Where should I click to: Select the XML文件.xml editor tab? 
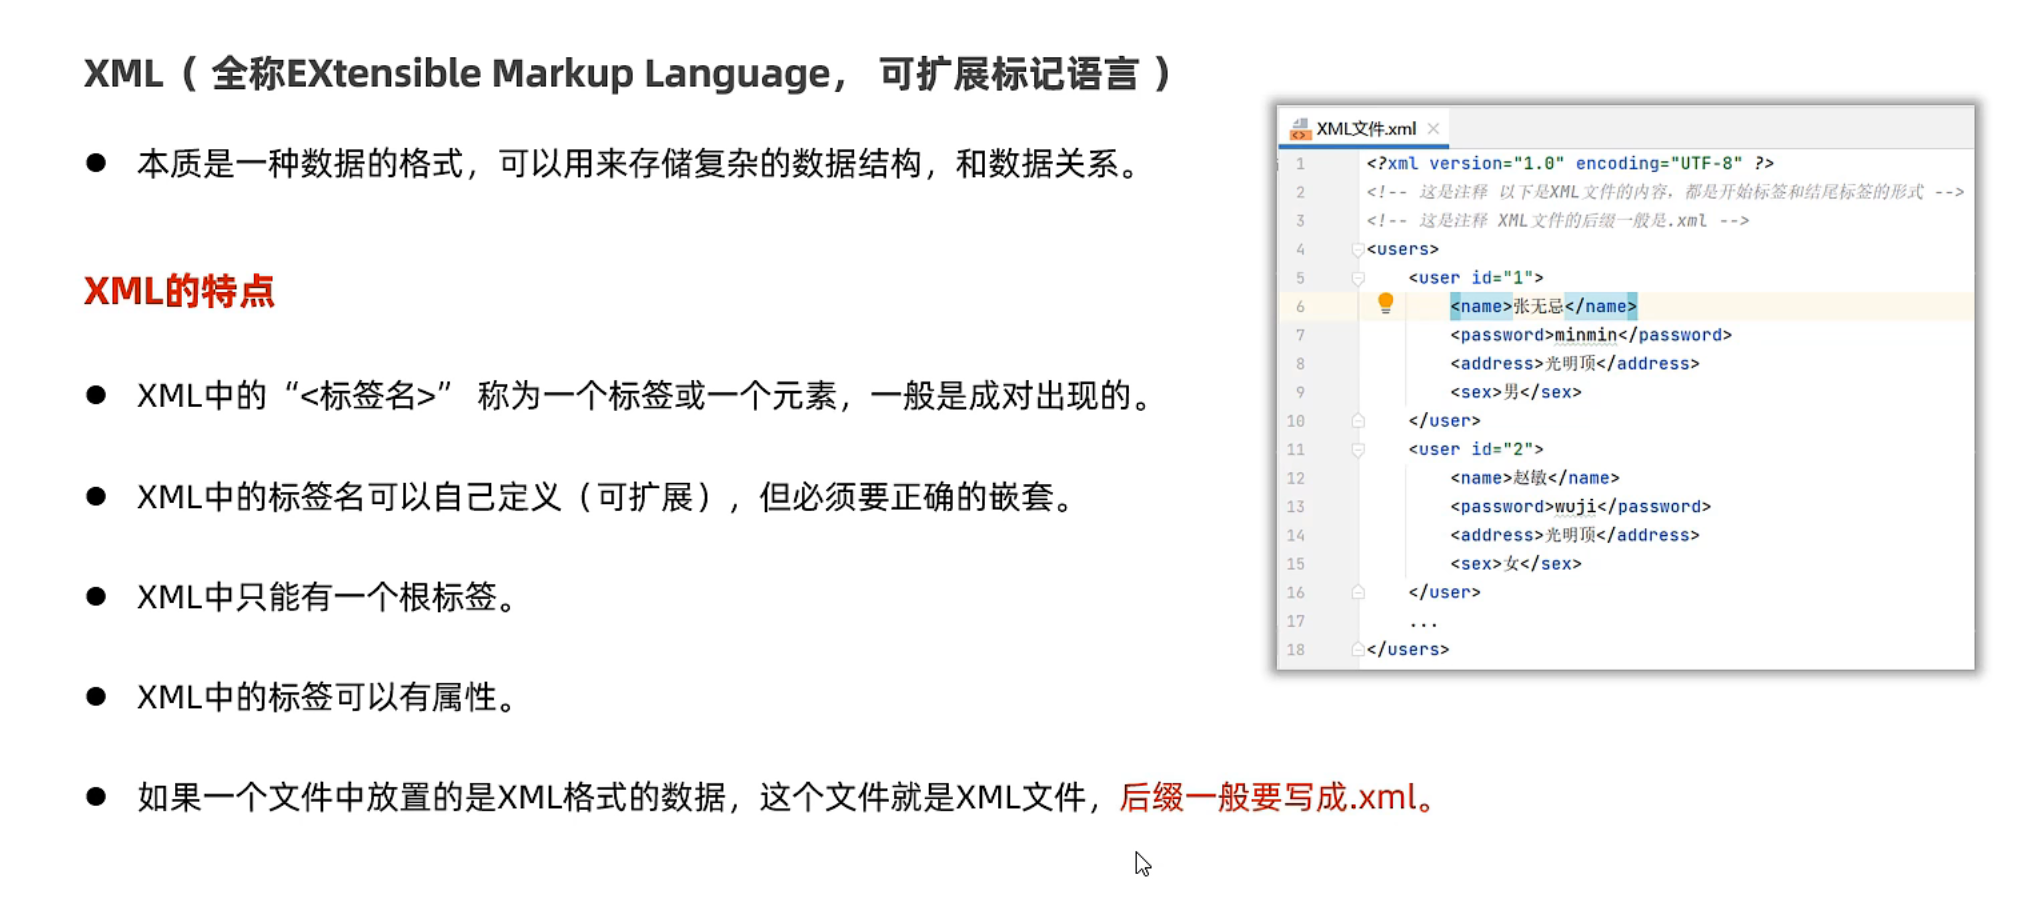(x=1365, y=128)
